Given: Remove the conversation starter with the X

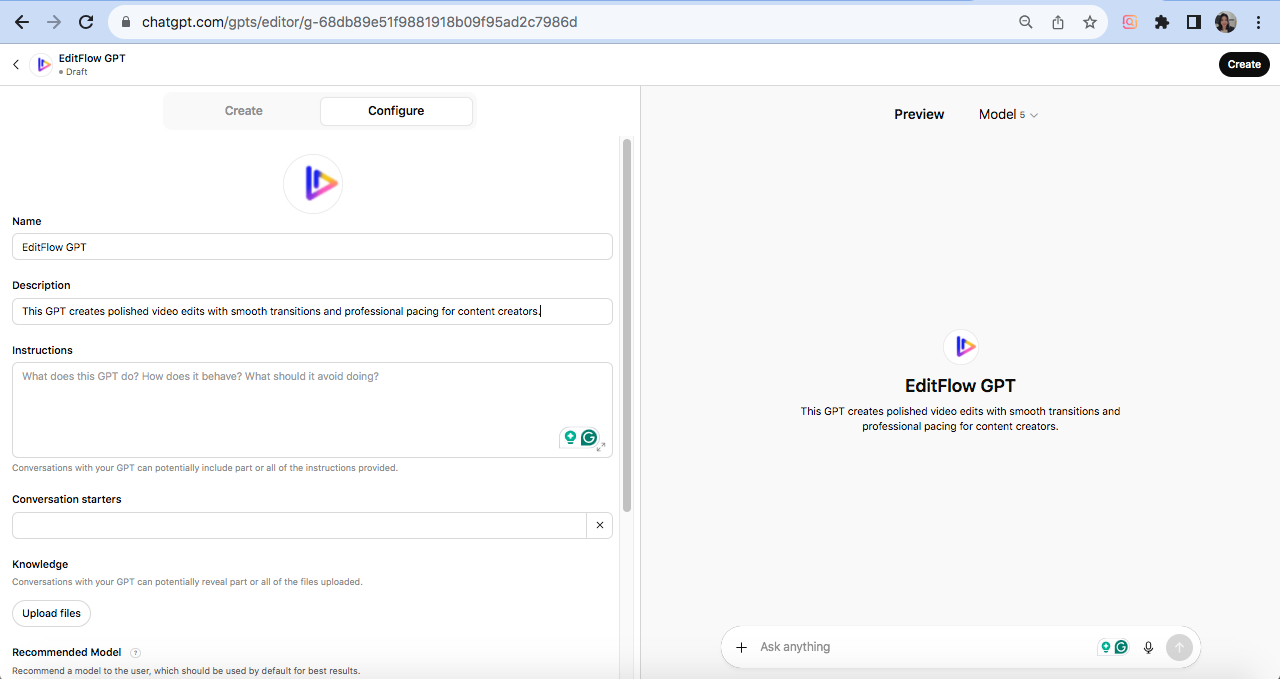Looking at the screenshot, I should point(600,525).
